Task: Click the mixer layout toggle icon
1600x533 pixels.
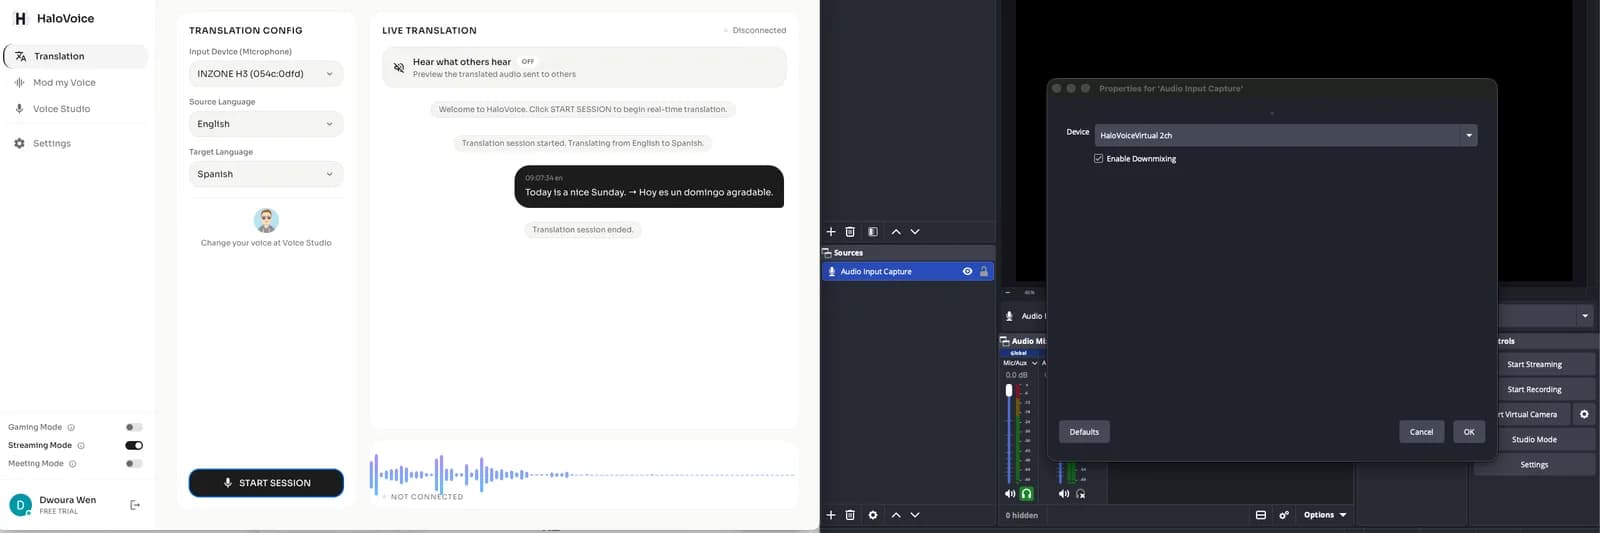Action: pyautogui.click(x=1261, y=515)
